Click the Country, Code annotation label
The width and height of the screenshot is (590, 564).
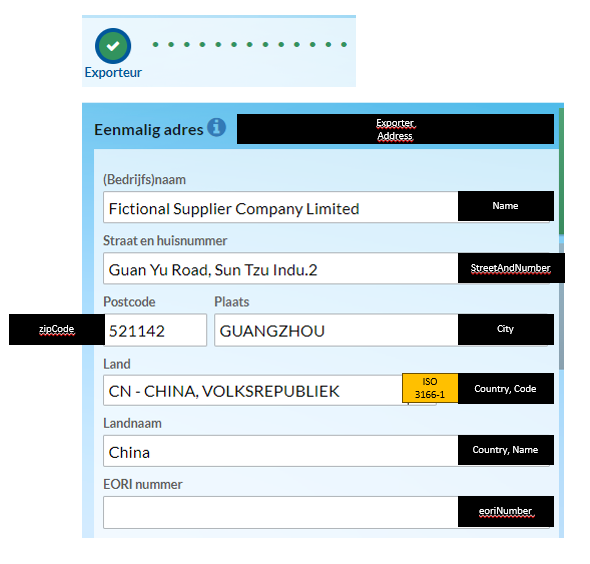click(x=506, y=388)
